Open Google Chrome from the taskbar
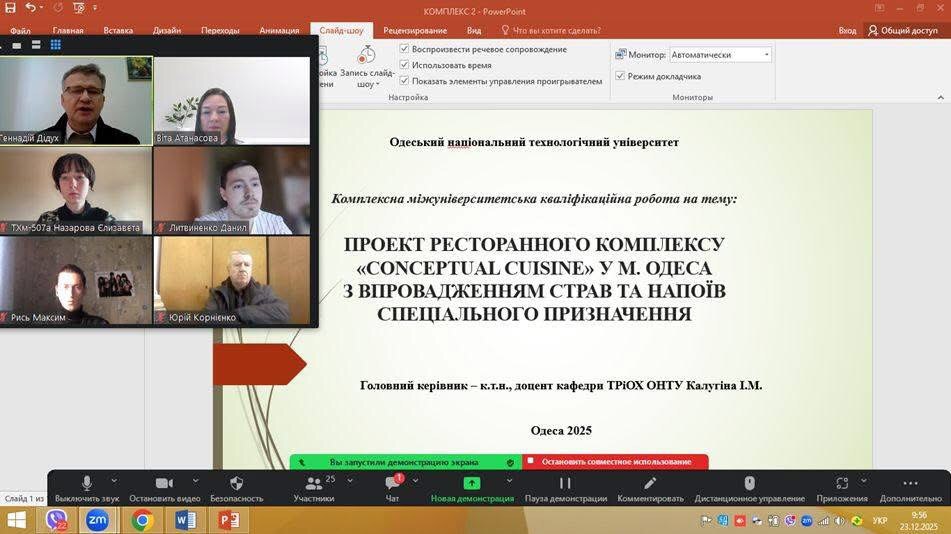Viewport: 951px width, 534px height. [142, 520]
